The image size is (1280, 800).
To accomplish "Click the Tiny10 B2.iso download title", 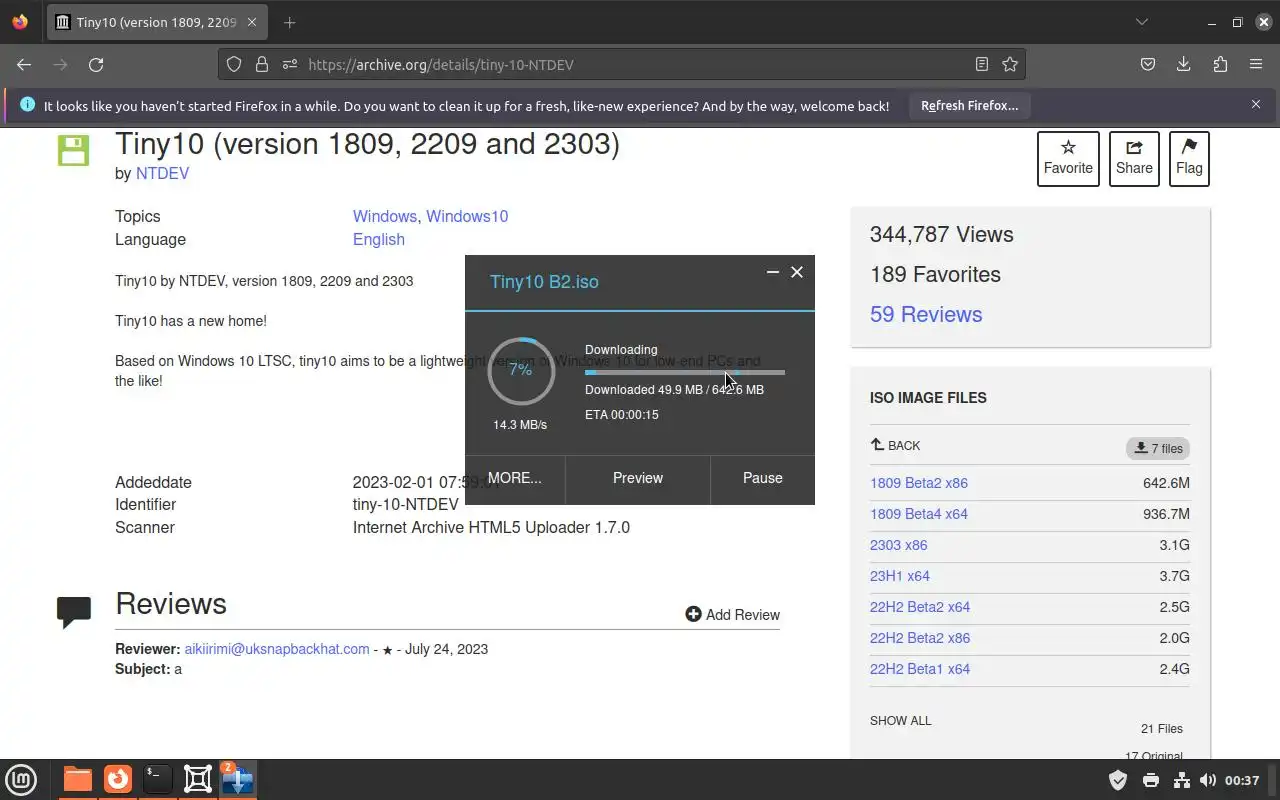I will point(544,282).
